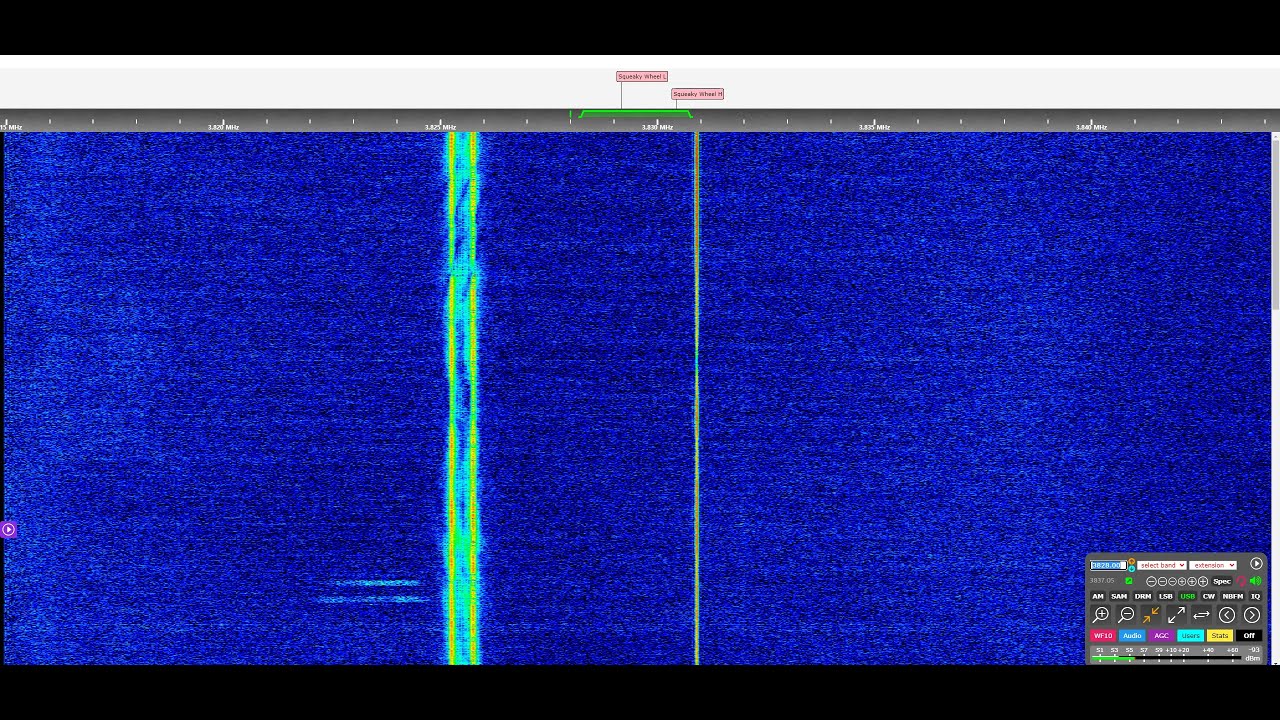Click the Squeaky Wheel H label

pos(698,94)
